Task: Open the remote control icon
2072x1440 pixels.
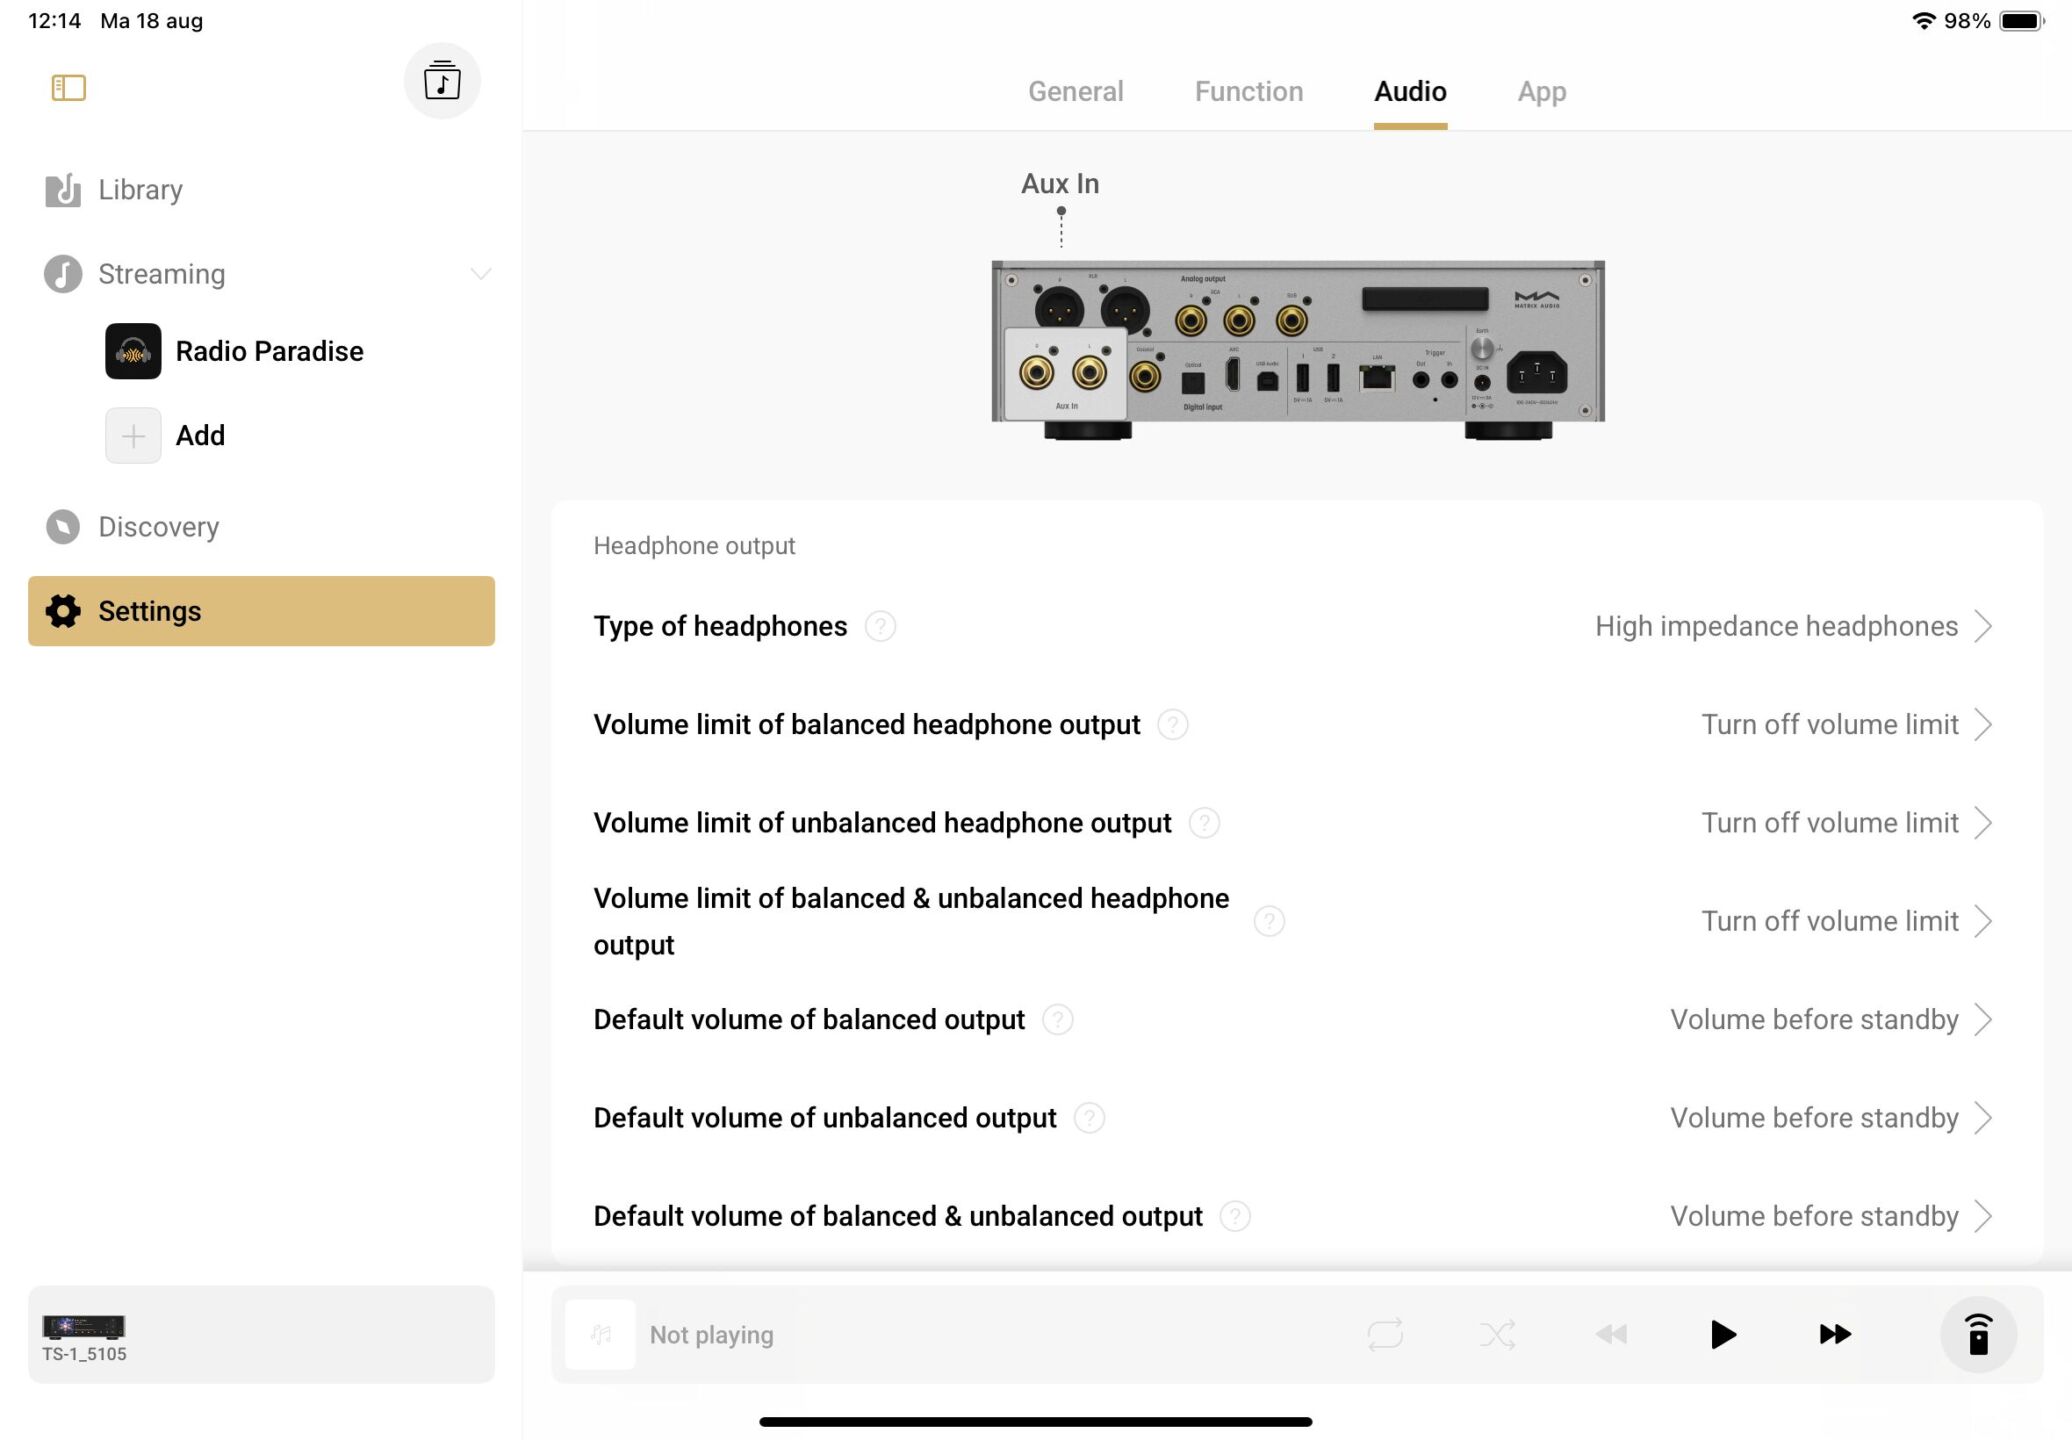Action: (x=1978, y=1334)
